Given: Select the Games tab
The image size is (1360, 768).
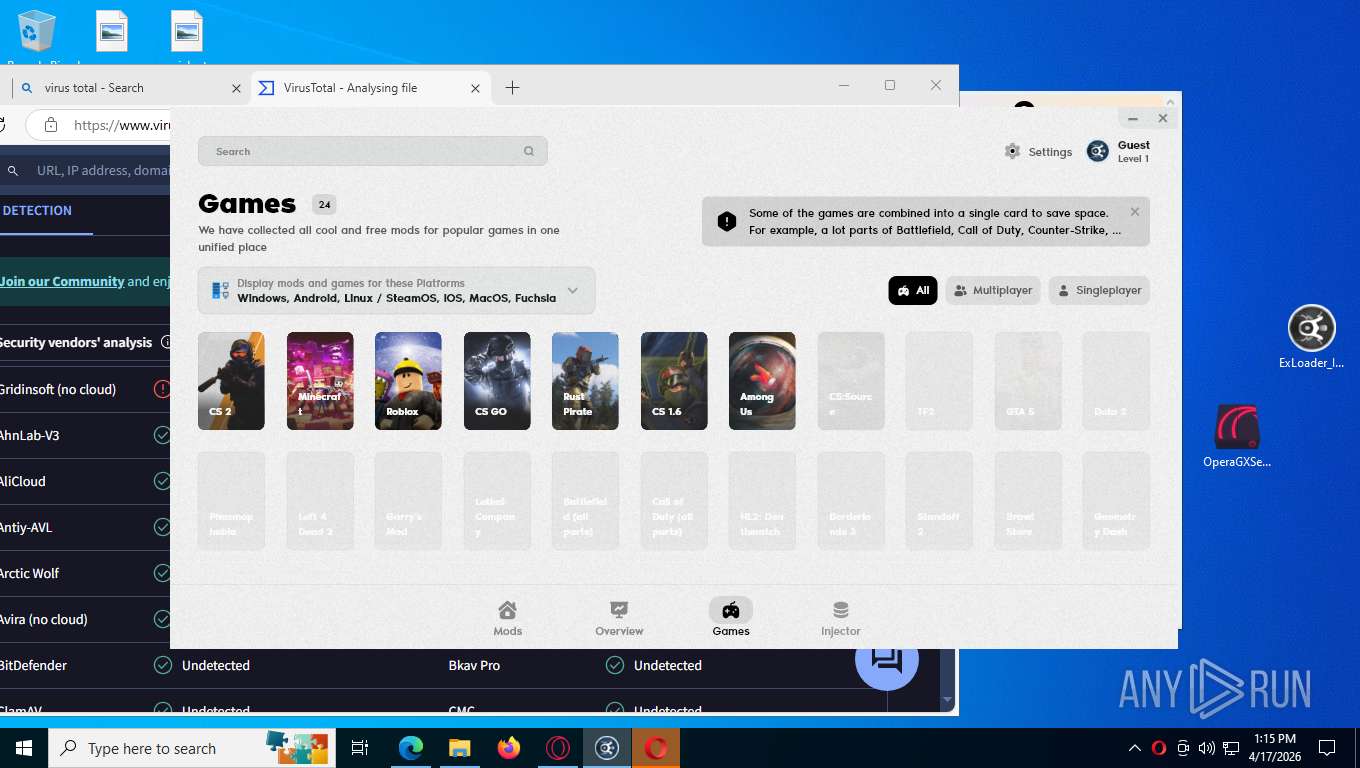Looking at the screenshot, I should [x=731, y=618].
